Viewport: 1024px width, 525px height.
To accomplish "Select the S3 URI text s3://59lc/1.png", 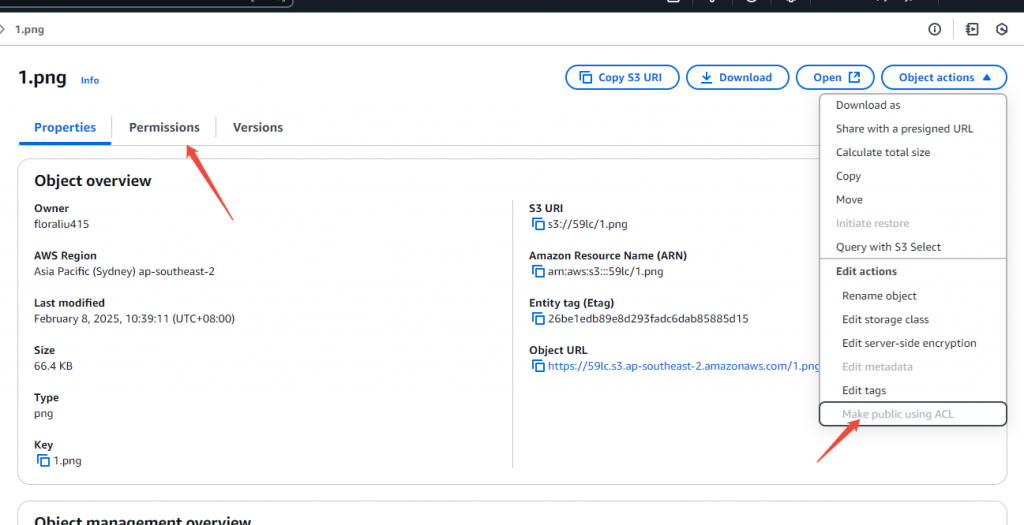I will [x=588, y=225].
